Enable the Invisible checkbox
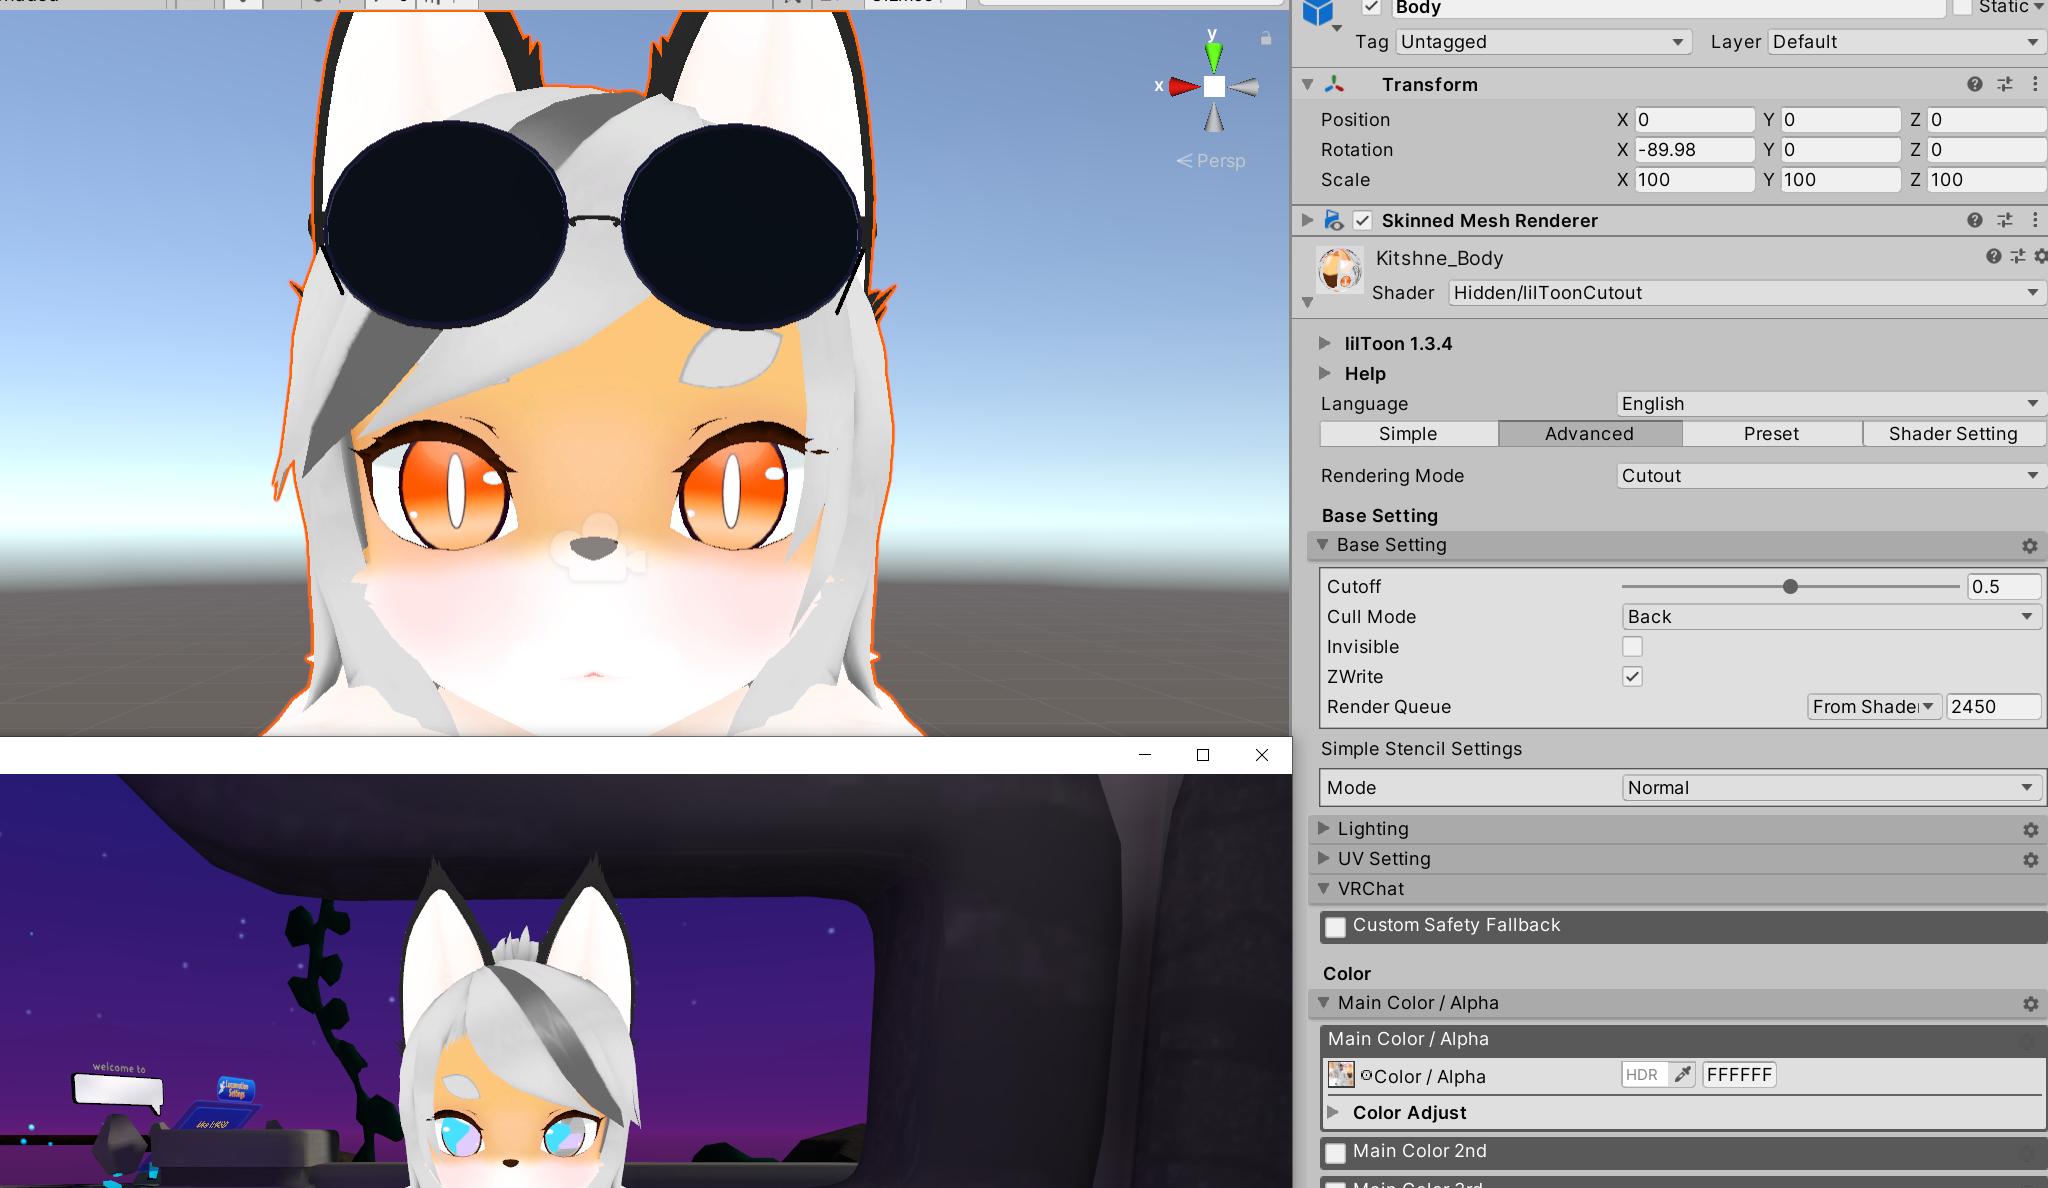The height and width of the screenshot is (1188, 2048). click(x=1632, y=646)
